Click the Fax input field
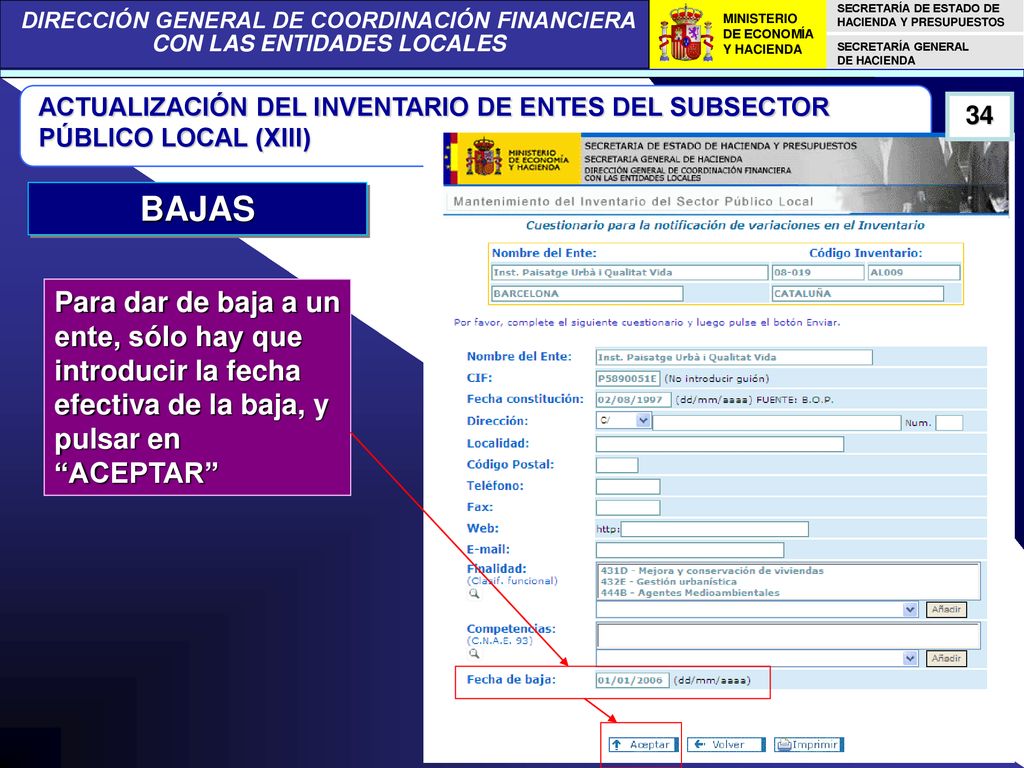Viewport: 1024px width, 768px height. click(x=628, y=507)
